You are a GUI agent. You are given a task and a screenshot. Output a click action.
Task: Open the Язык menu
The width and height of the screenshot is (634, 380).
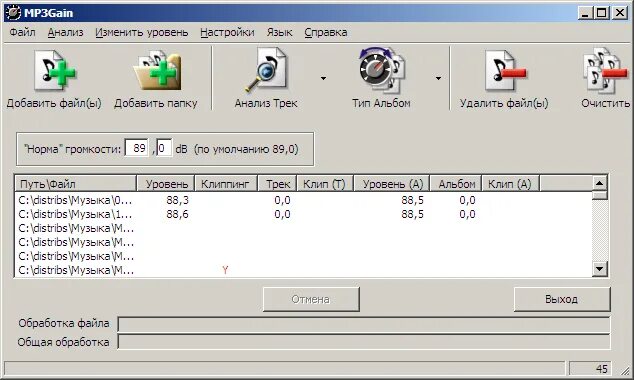tap(279, 32)
